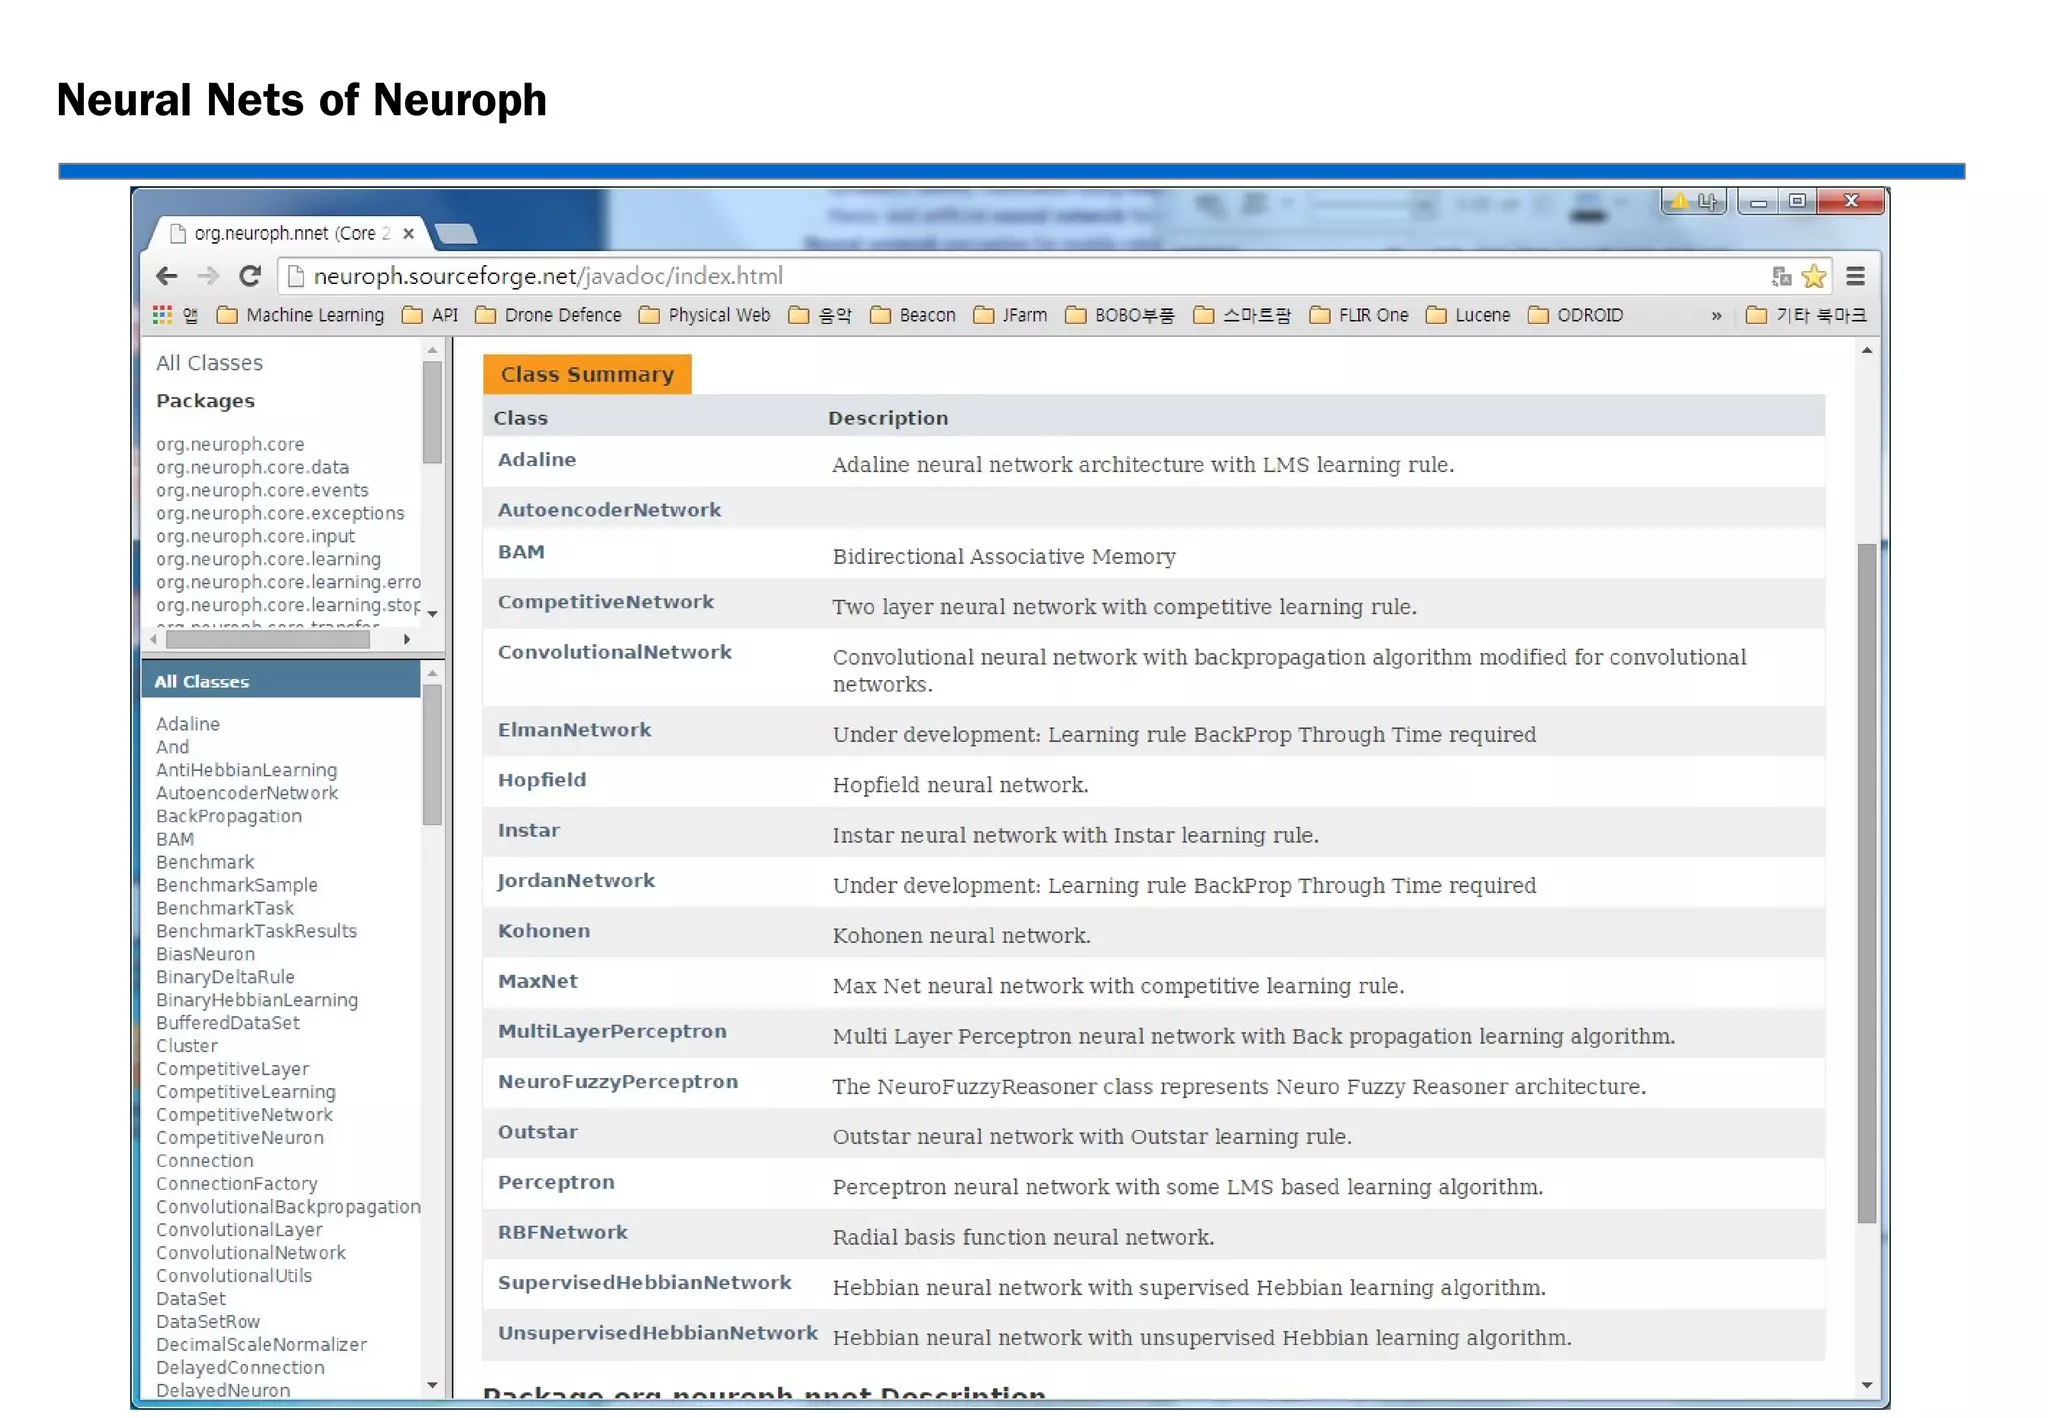Viewport: 2048px width, 1418px height.
Task: Open the SupervisedHebbianNetwork class link
Action: click(x=645, y=1282)
